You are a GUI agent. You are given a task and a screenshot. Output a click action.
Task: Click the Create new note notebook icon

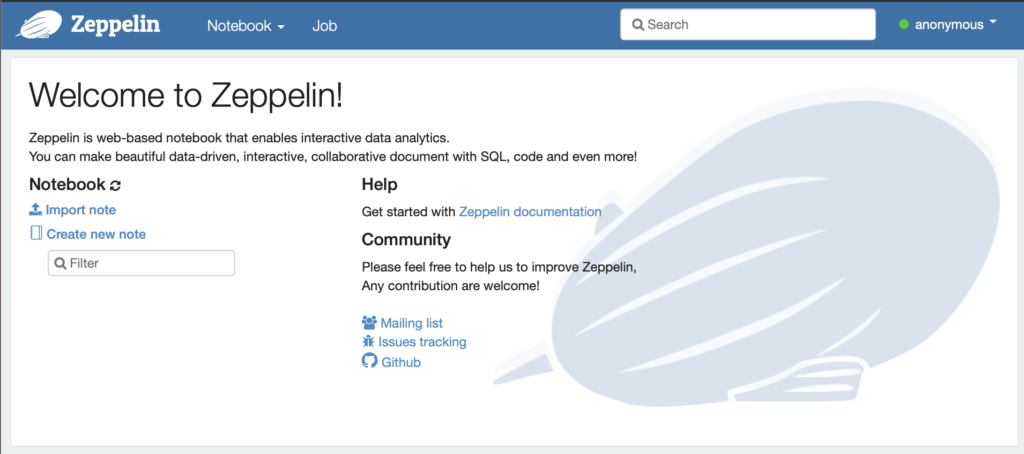(x=36, y=234)
